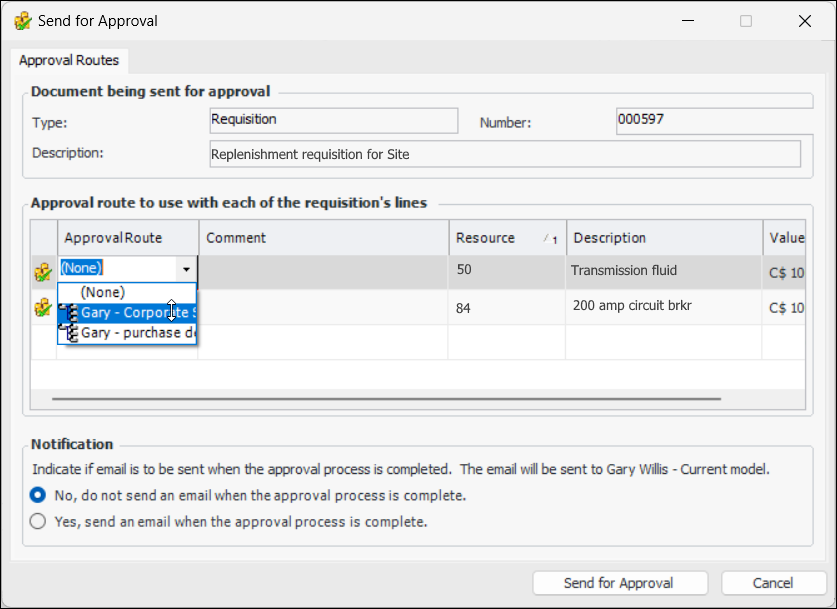837x609 pixels.
Task: Select the No email notification option
Action: click(x=38, y=495)
